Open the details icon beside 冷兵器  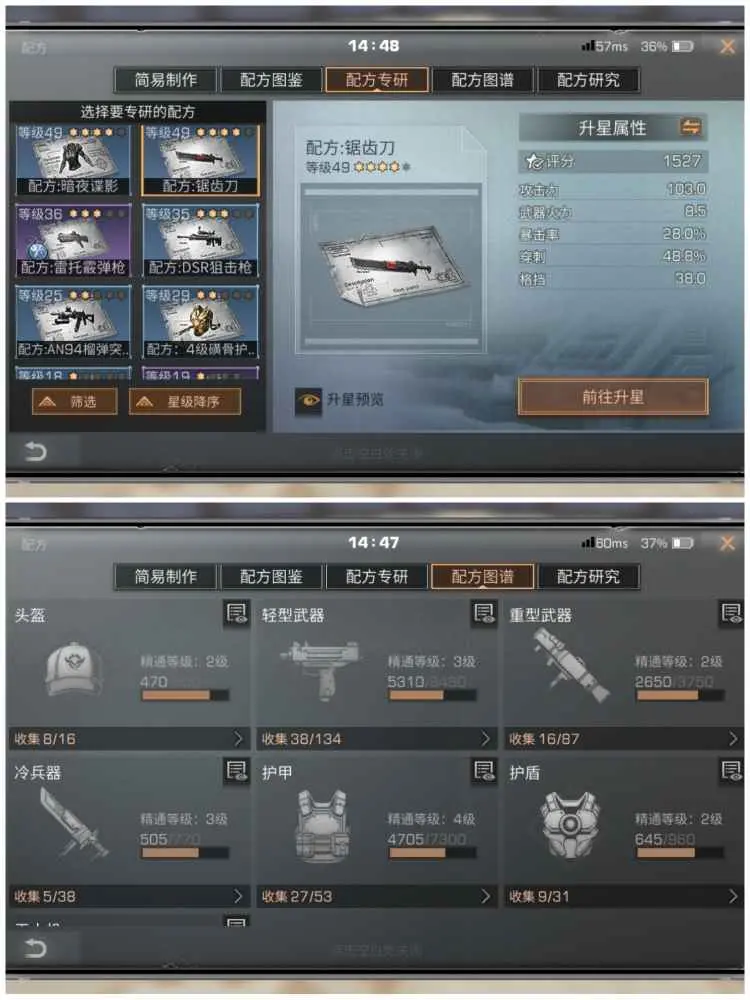point(237,770)
